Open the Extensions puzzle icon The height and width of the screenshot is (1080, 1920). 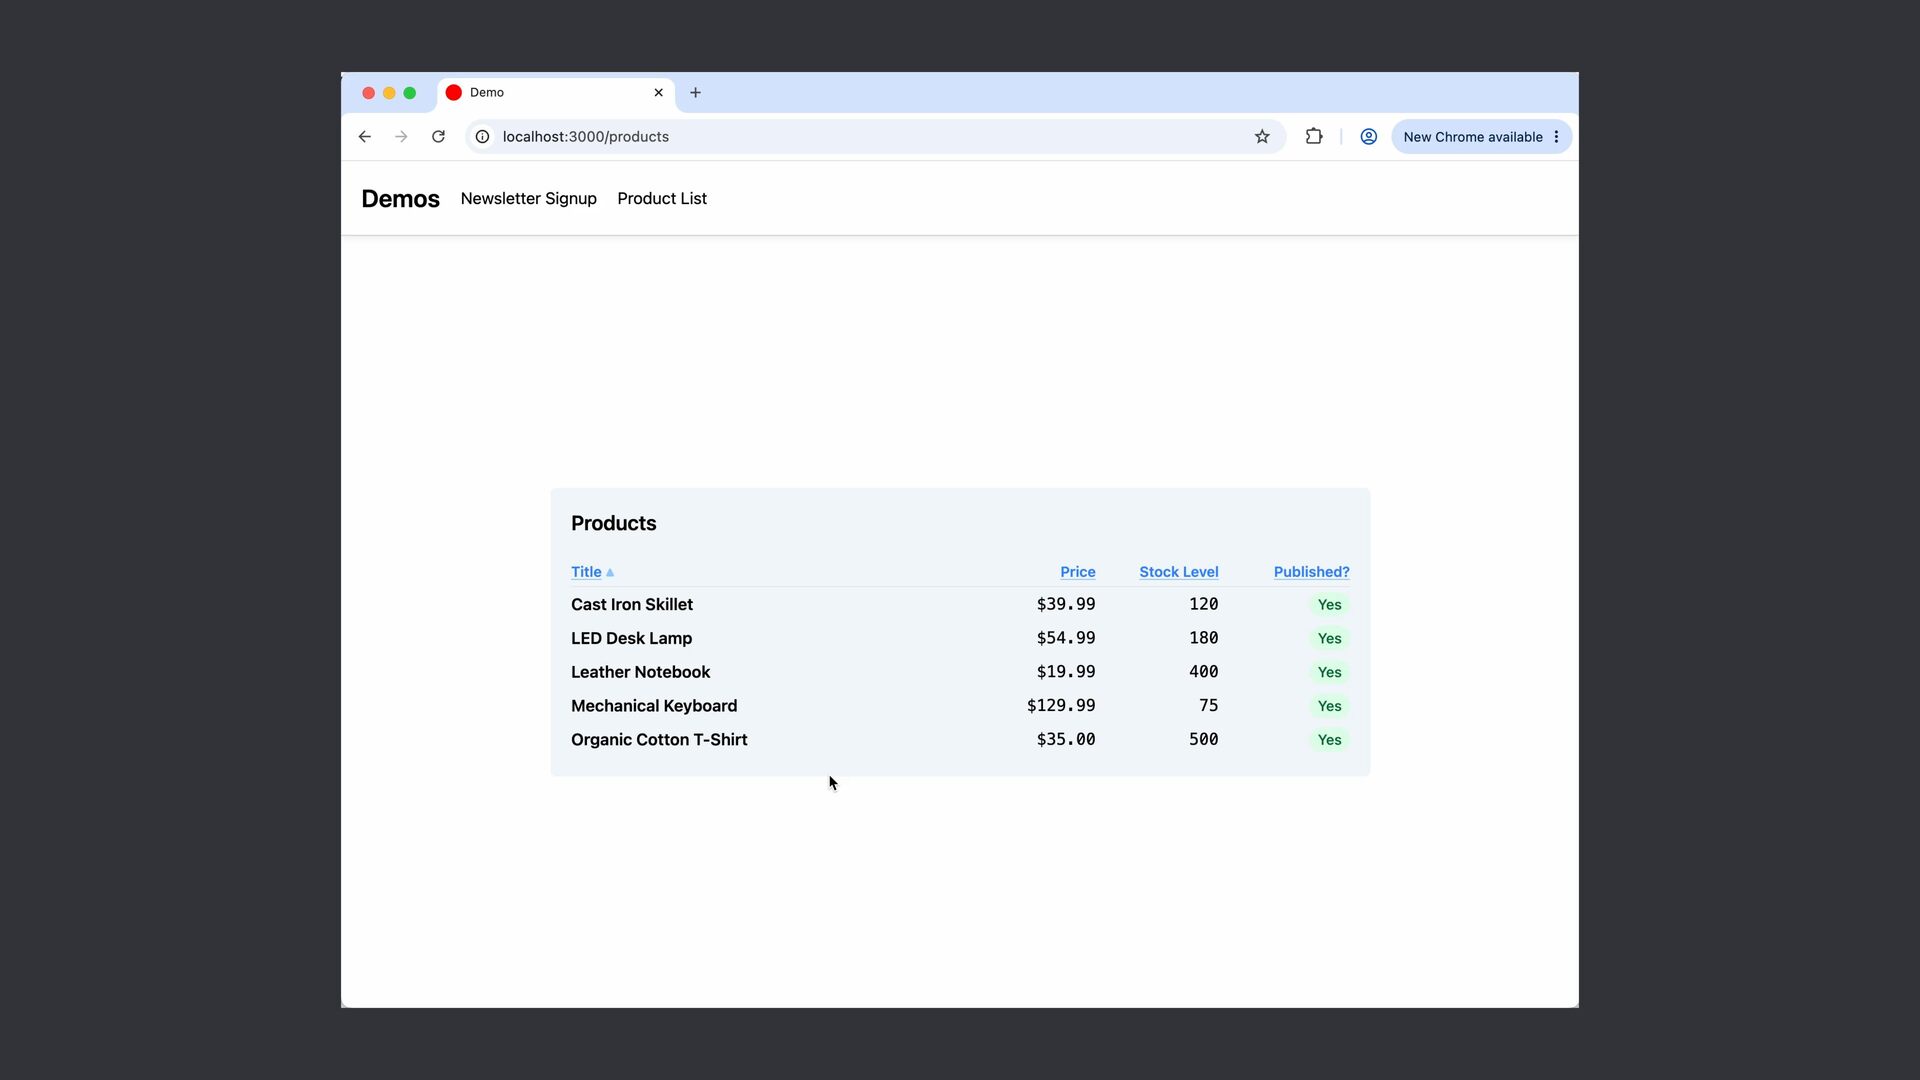pos(1314,137)
